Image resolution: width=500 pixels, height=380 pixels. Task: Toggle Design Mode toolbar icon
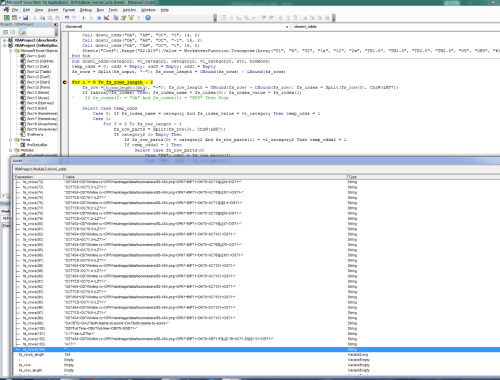(107, 18)
